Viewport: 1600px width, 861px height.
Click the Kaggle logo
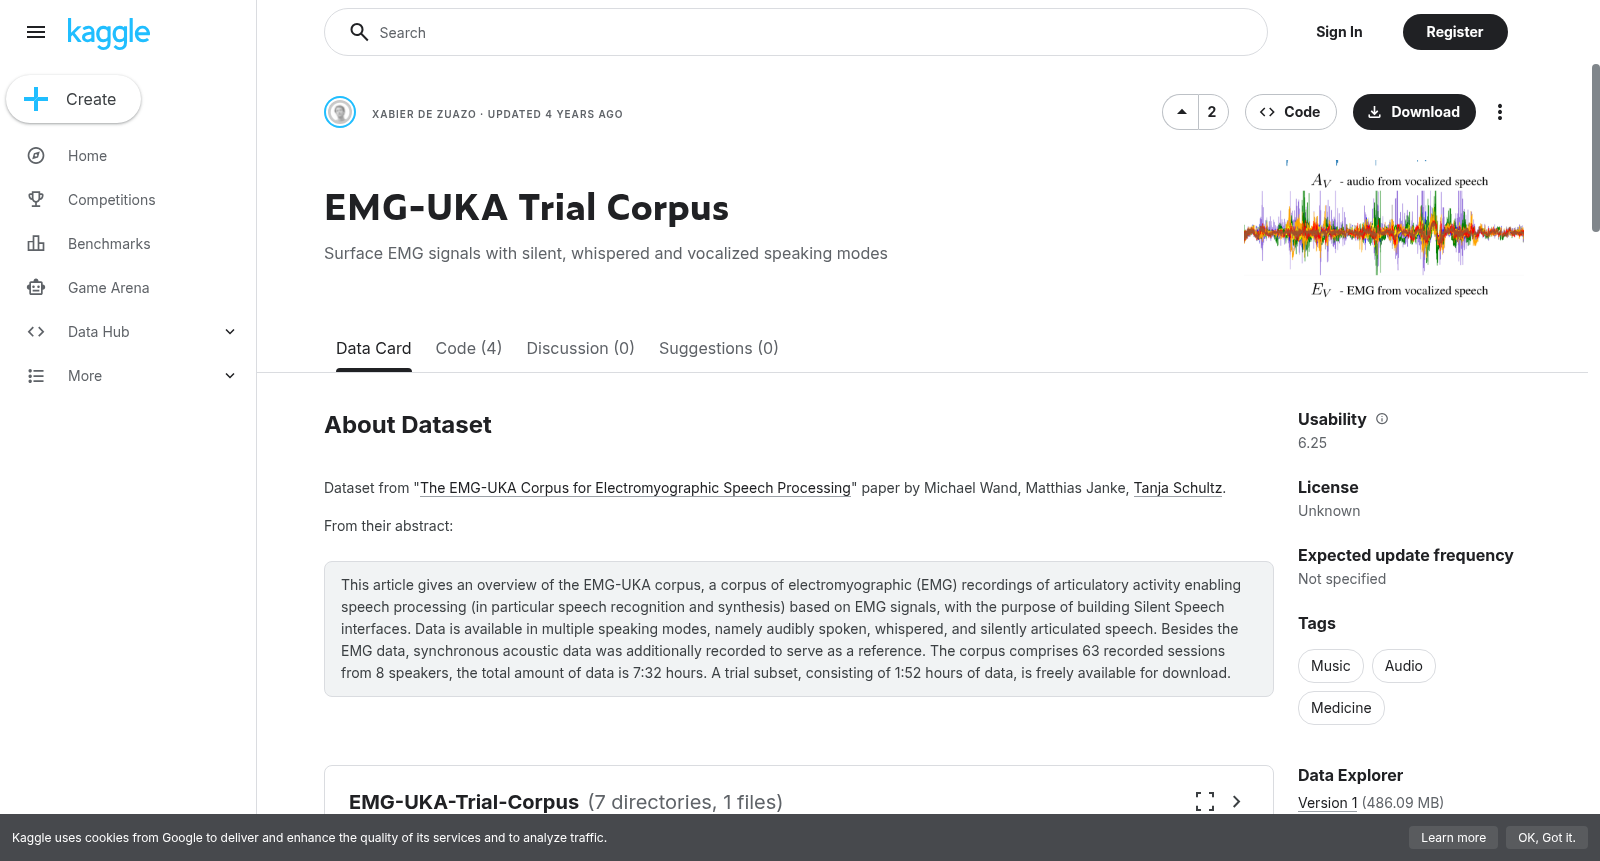coord(108,33)
